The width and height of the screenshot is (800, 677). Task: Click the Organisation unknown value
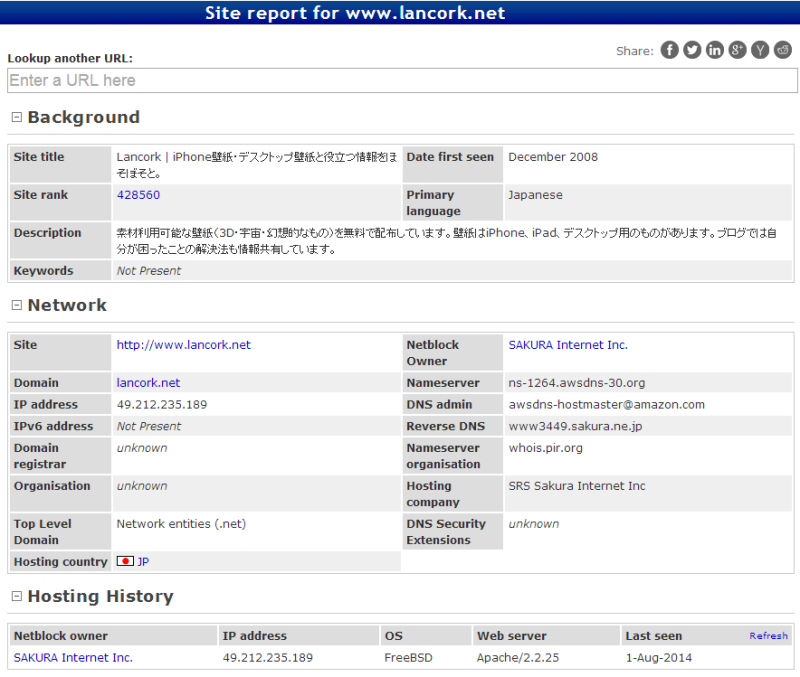pos(142,486)
